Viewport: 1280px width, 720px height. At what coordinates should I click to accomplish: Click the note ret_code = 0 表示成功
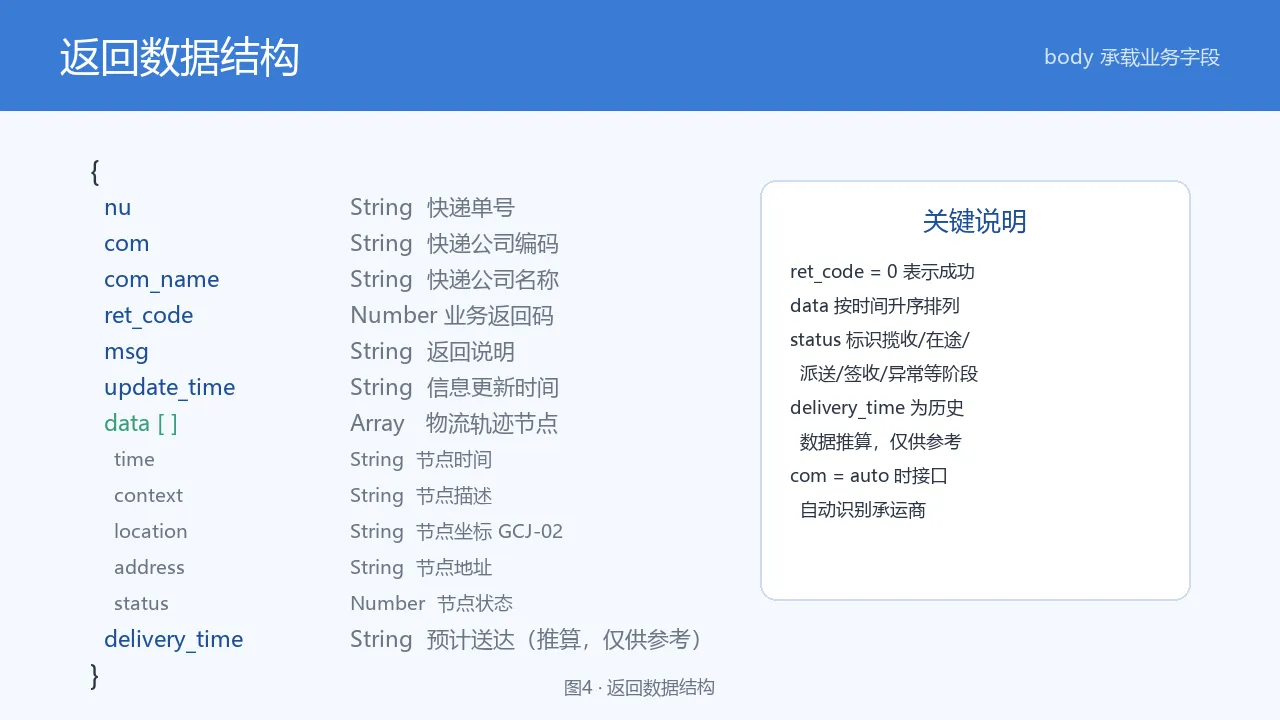pos(882,272)
